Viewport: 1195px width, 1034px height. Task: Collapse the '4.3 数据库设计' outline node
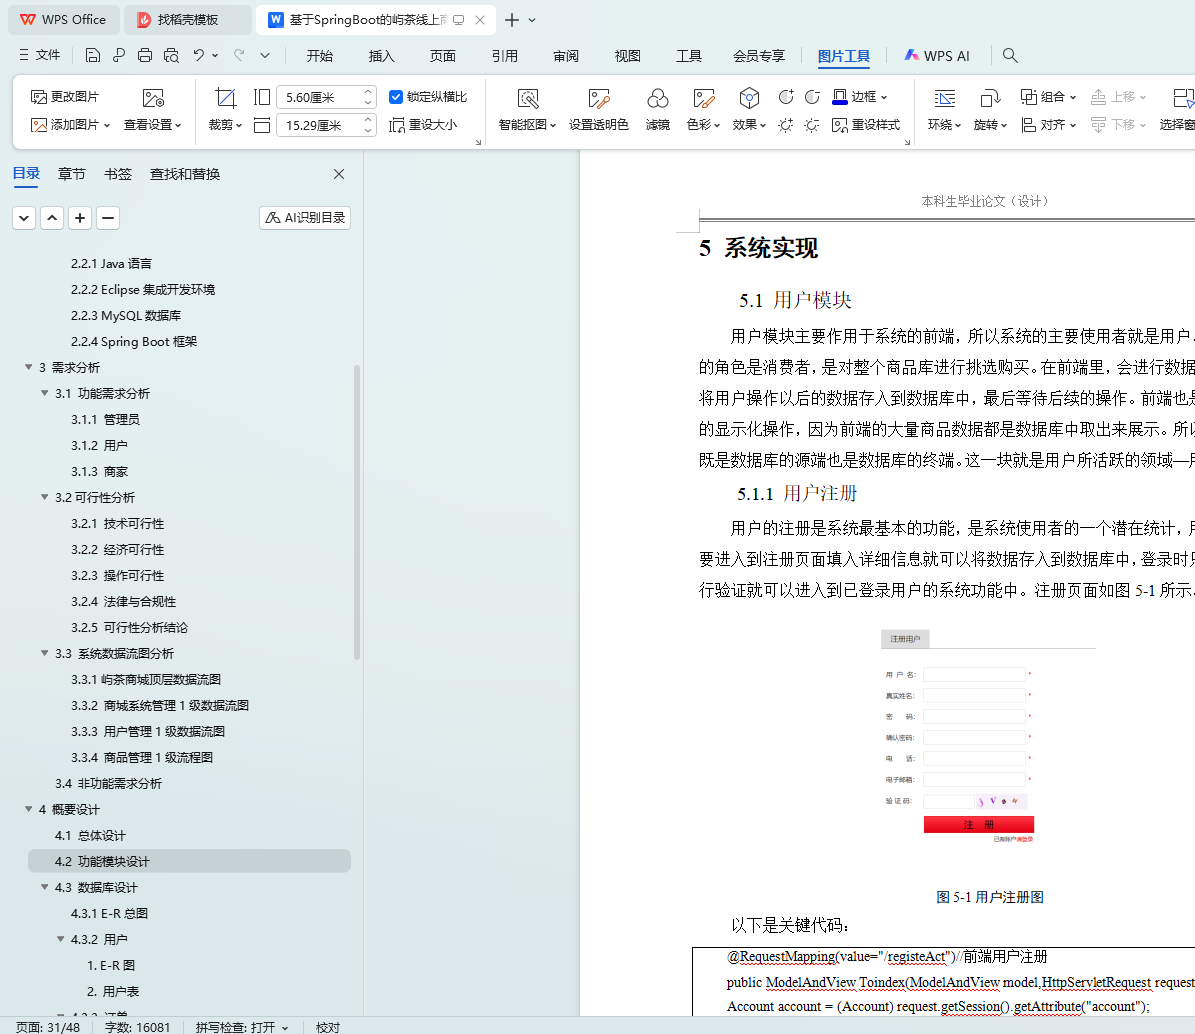(x=44, y=887)
